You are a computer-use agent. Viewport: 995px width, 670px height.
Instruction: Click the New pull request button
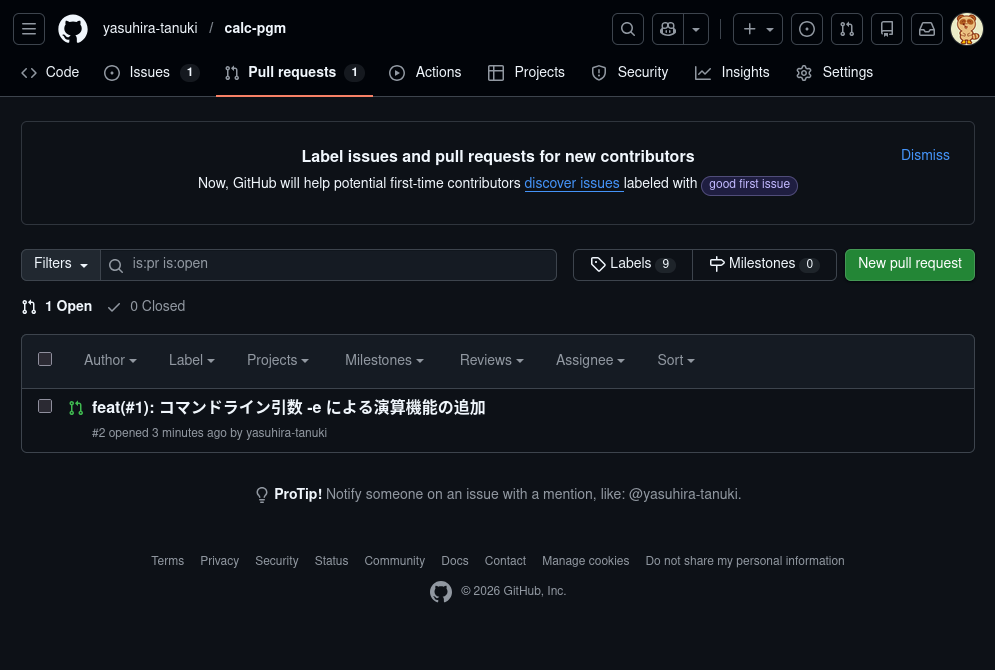(909, 264)
